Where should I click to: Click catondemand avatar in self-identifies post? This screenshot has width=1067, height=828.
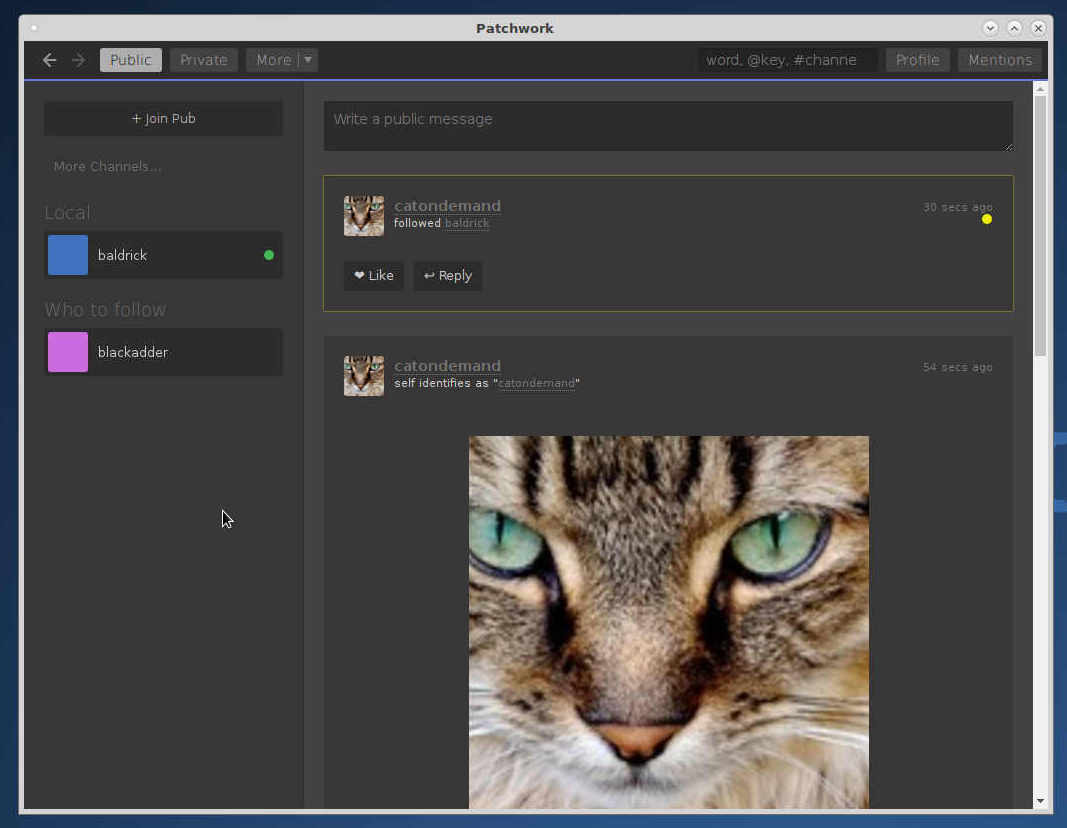tap(364, 376)
